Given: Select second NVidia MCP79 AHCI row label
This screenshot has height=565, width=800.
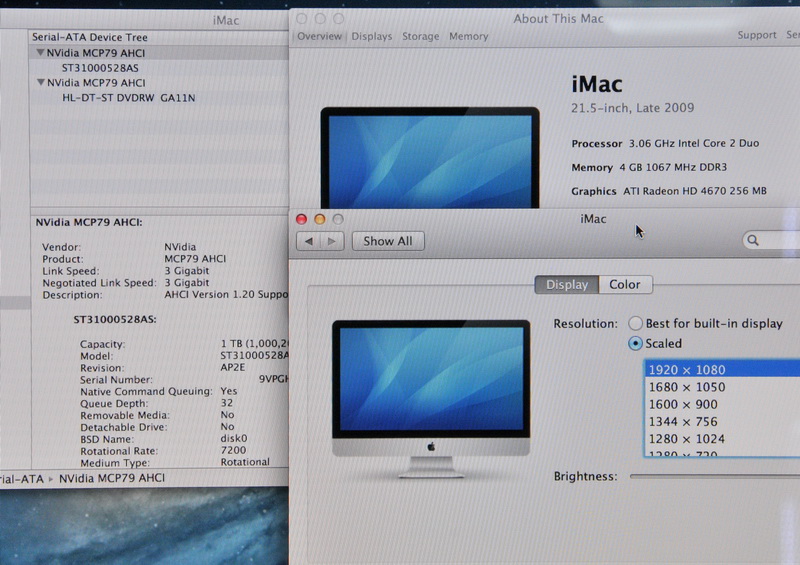Looking at the screenshot, I should pos(96,83).
